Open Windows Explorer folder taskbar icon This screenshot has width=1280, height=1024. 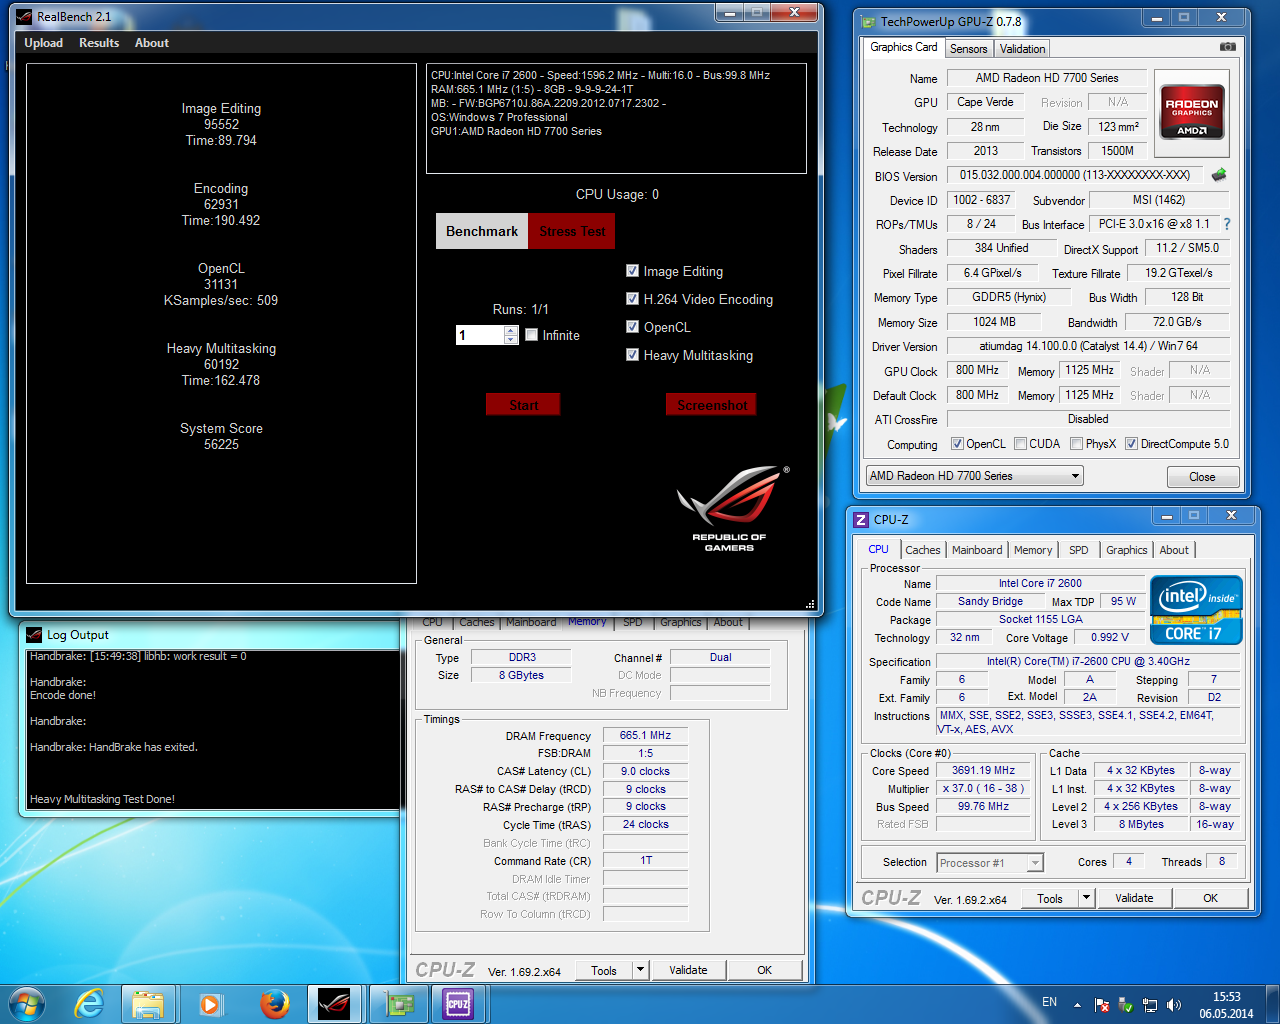click(148, 1004)
